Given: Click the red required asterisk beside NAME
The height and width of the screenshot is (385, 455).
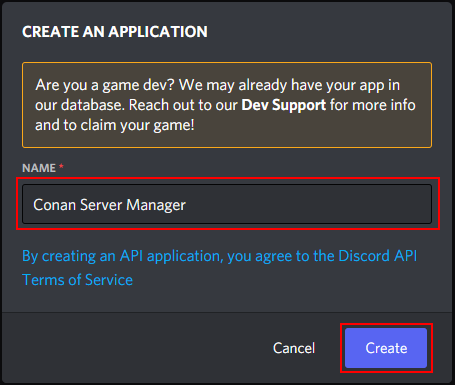Looking at the screenshot, I should coord(61,166).
